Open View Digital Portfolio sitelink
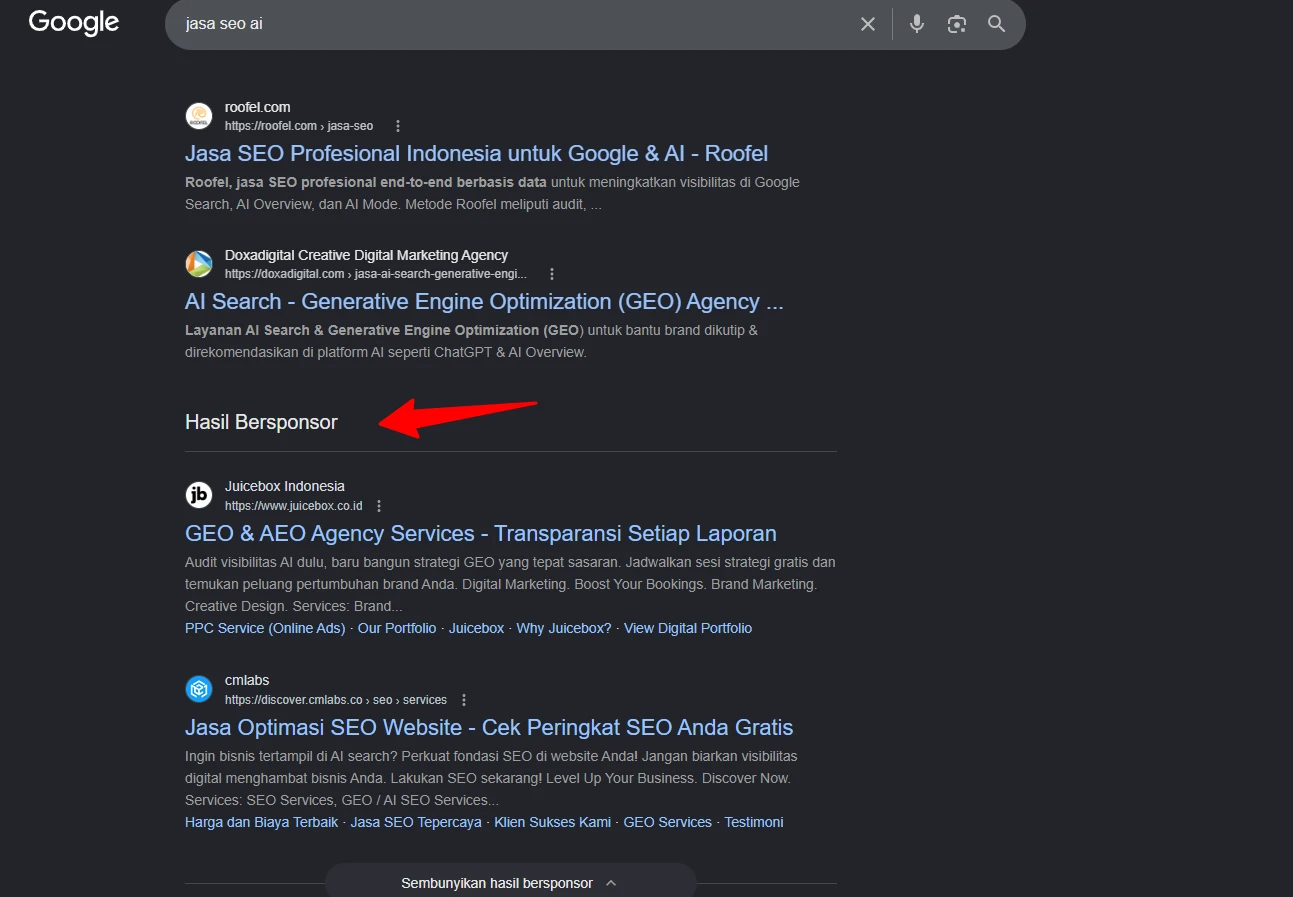Screen dimensions: 1293x897 click(x=688, y=628)
